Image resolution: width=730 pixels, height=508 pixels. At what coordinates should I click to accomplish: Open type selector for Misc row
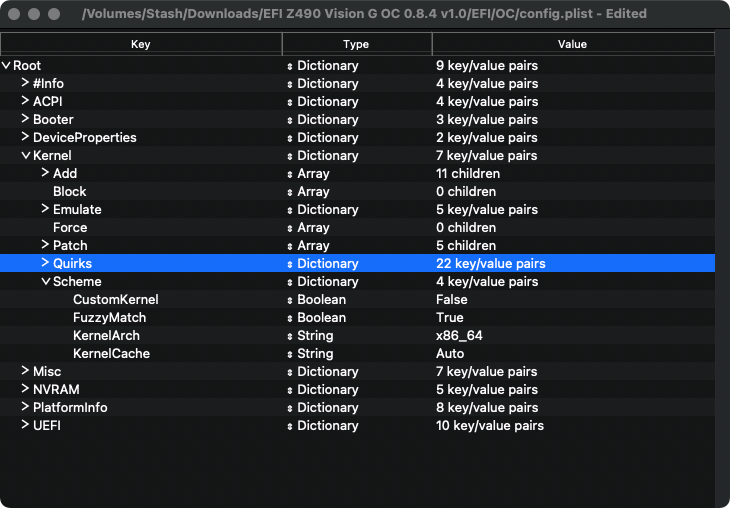click(x=290, y=372)
